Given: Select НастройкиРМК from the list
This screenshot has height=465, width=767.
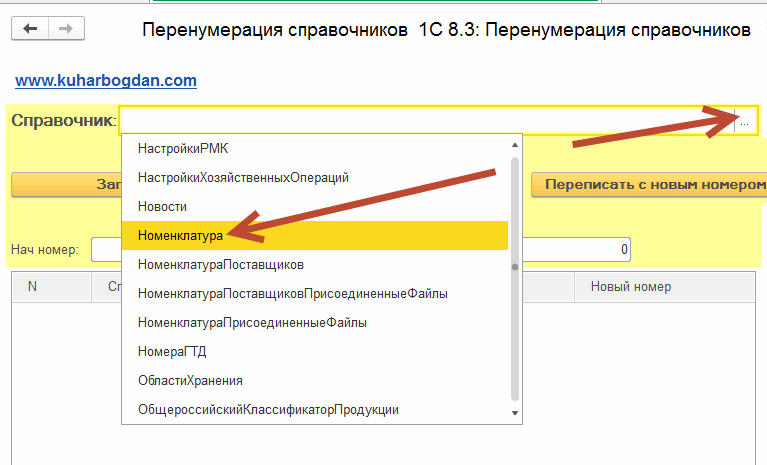Looking at the screenshot, I should [x=183, y=148].
